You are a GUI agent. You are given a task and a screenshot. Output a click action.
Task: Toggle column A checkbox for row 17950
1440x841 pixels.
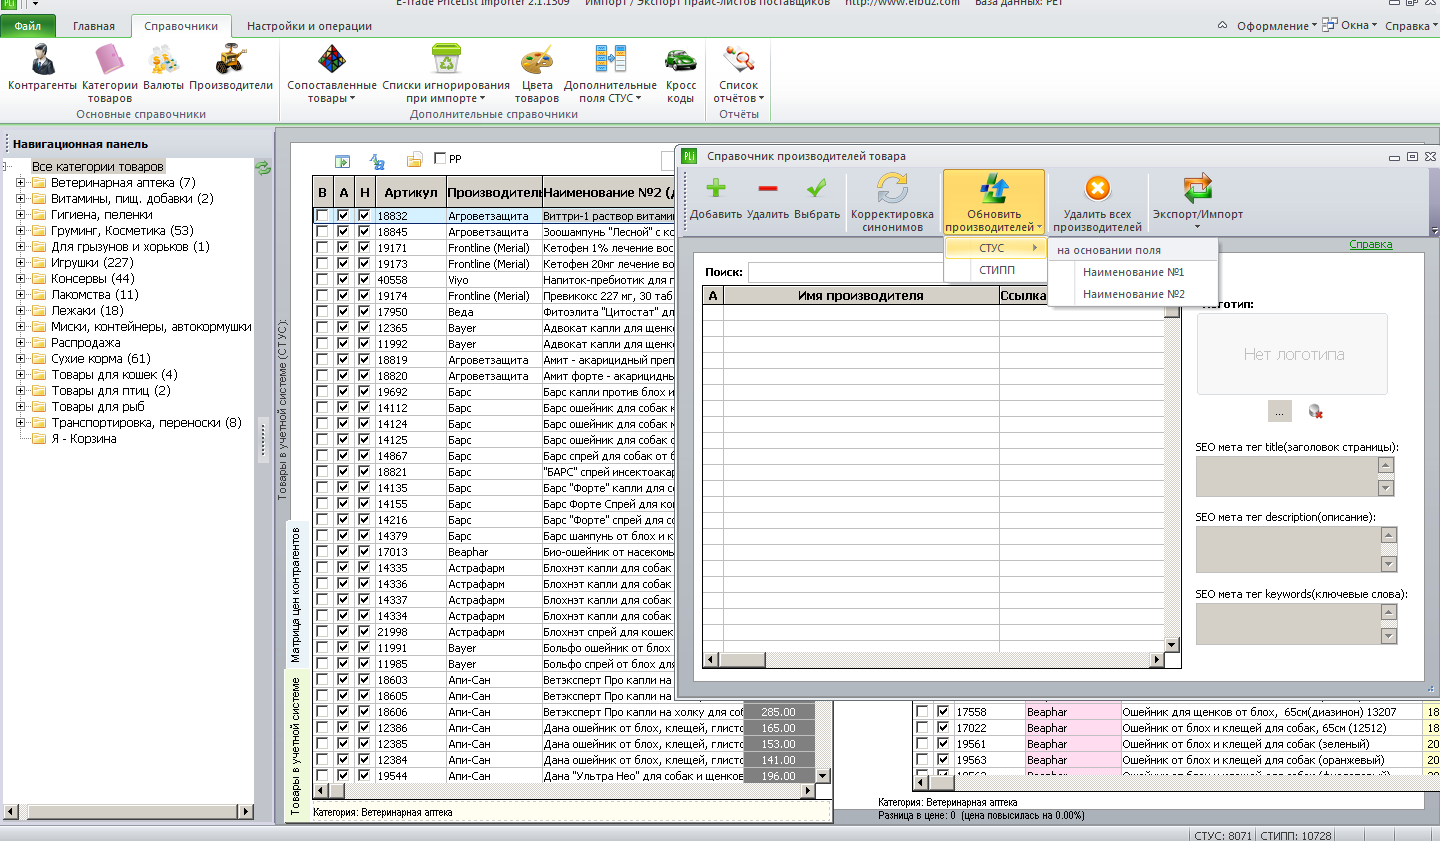(343, 312)
